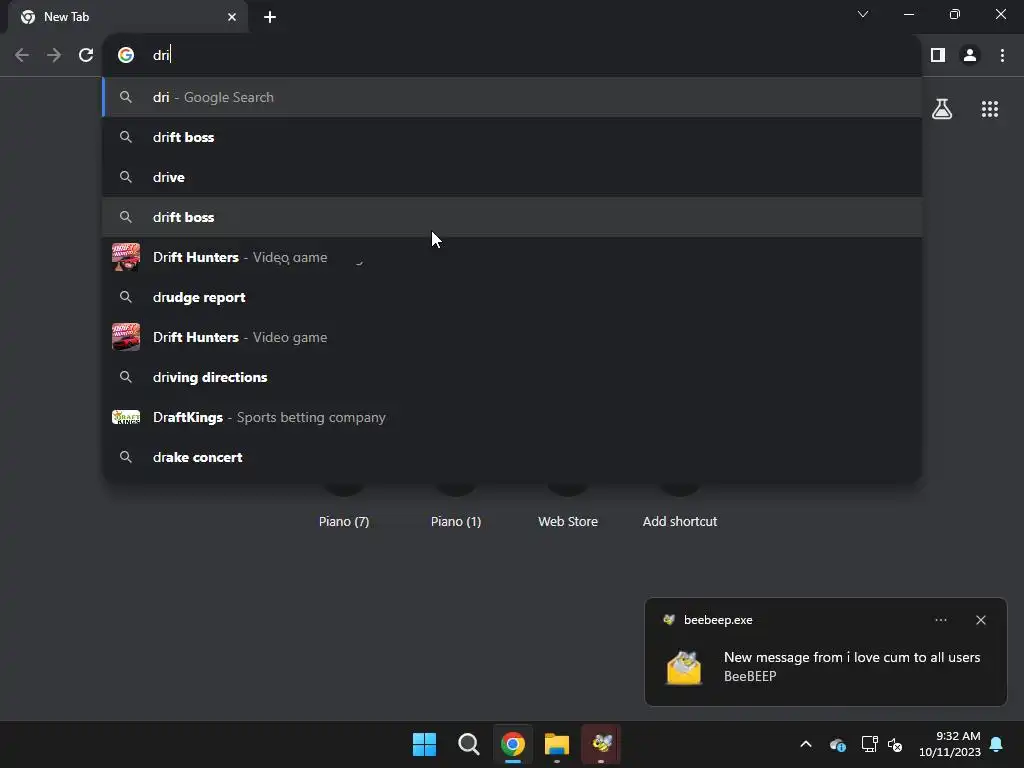Open the Chrome side panel
1024x768 pixels.
pyautogui.click(x=938, y=55)
